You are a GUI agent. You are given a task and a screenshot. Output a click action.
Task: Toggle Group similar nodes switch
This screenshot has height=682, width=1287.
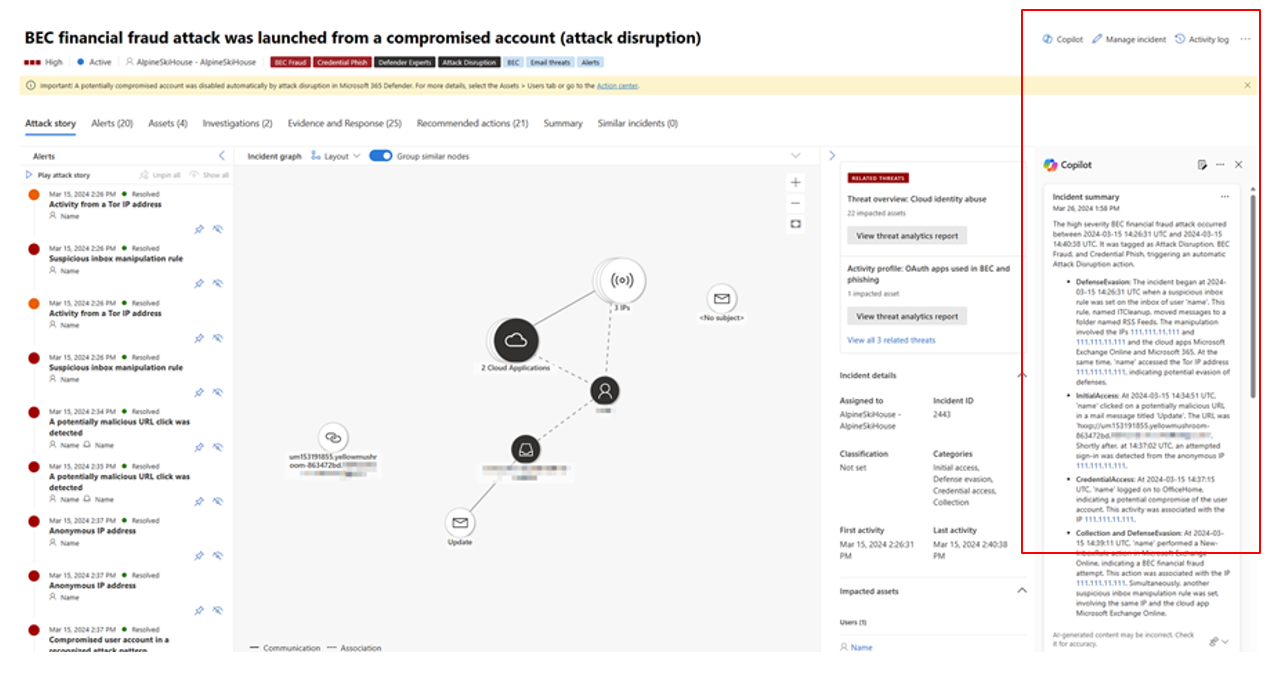point(380,156)
